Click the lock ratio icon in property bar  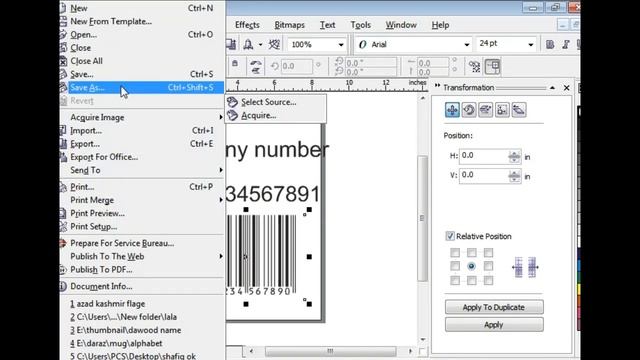point(235,64)
